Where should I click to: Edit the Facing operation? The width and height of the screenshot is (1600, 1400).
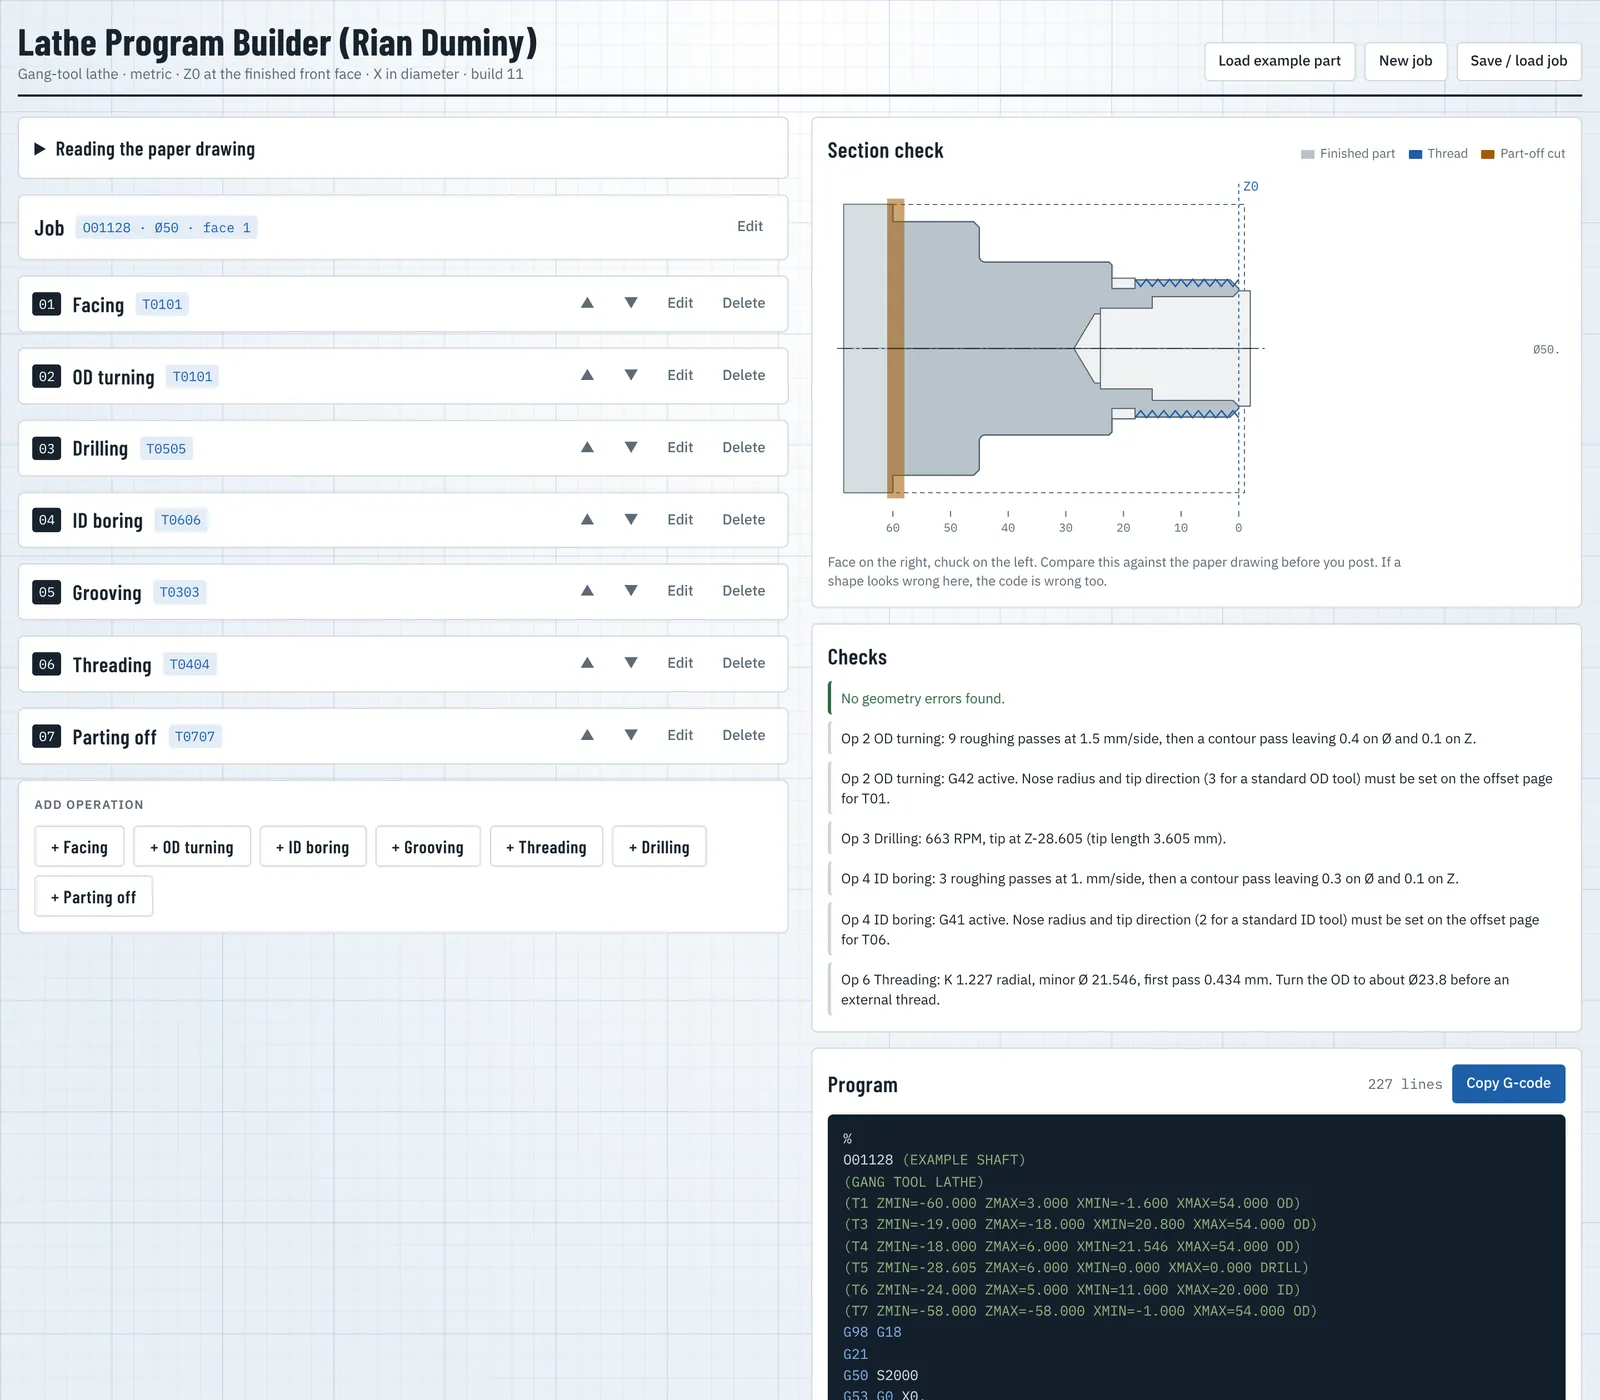pos(680,303)
